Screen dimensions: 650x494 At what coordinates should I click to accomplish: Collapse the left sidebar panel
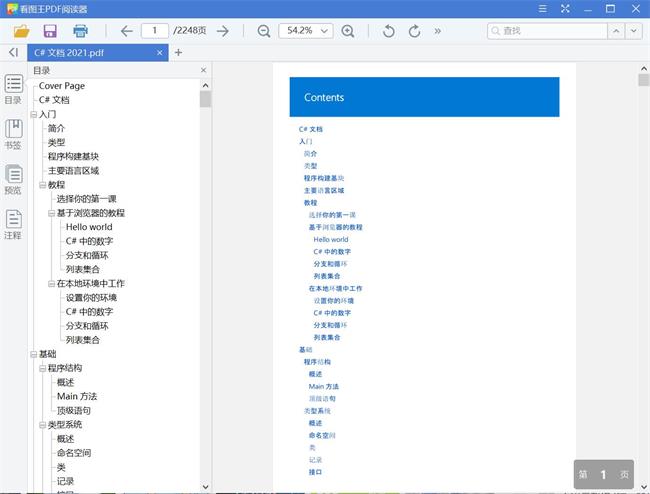(x=13, y=52)
